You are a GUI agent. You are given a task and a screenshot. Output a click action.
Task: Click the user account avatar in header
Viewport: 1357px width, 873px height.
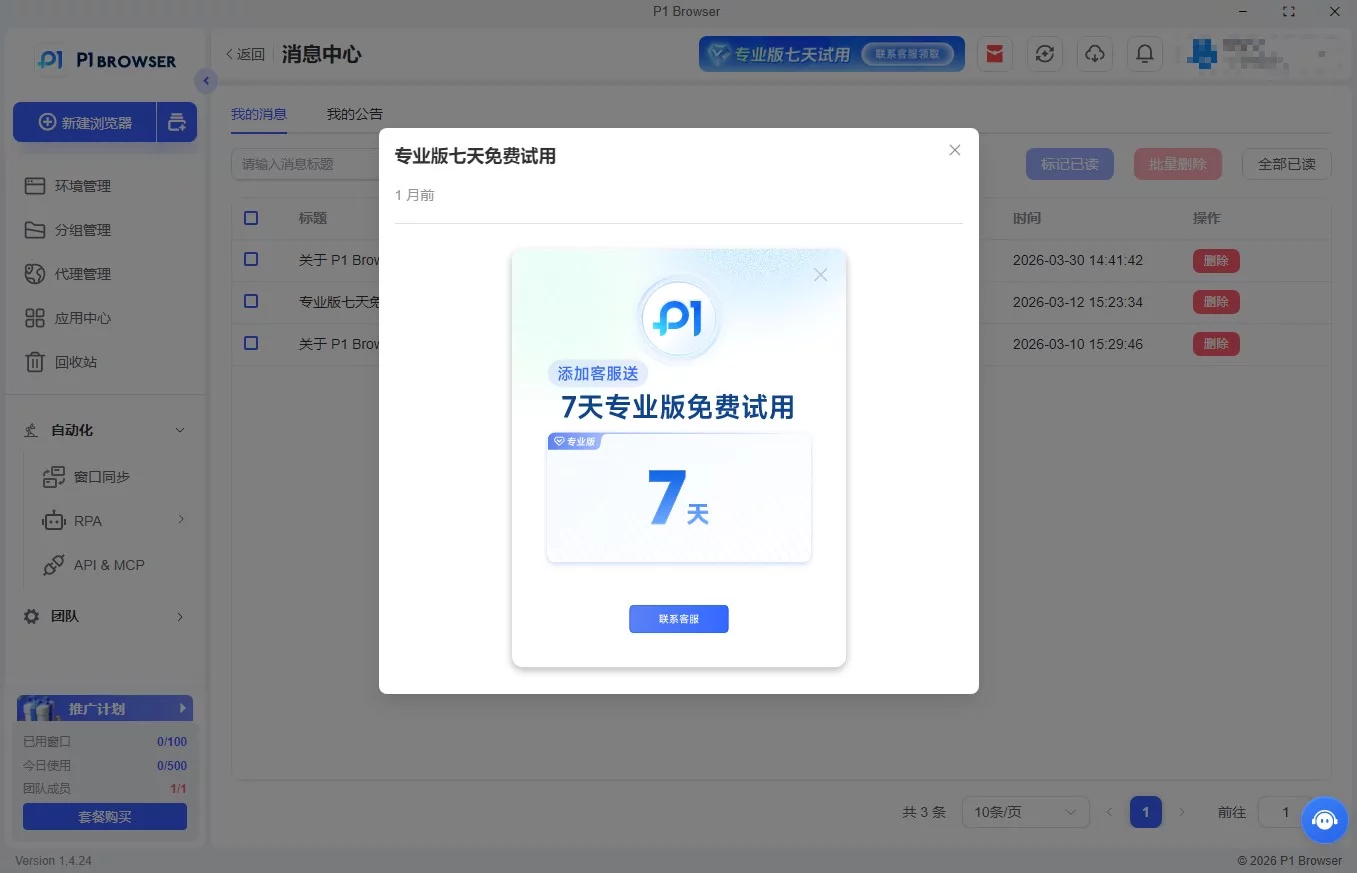(1200, 54)
